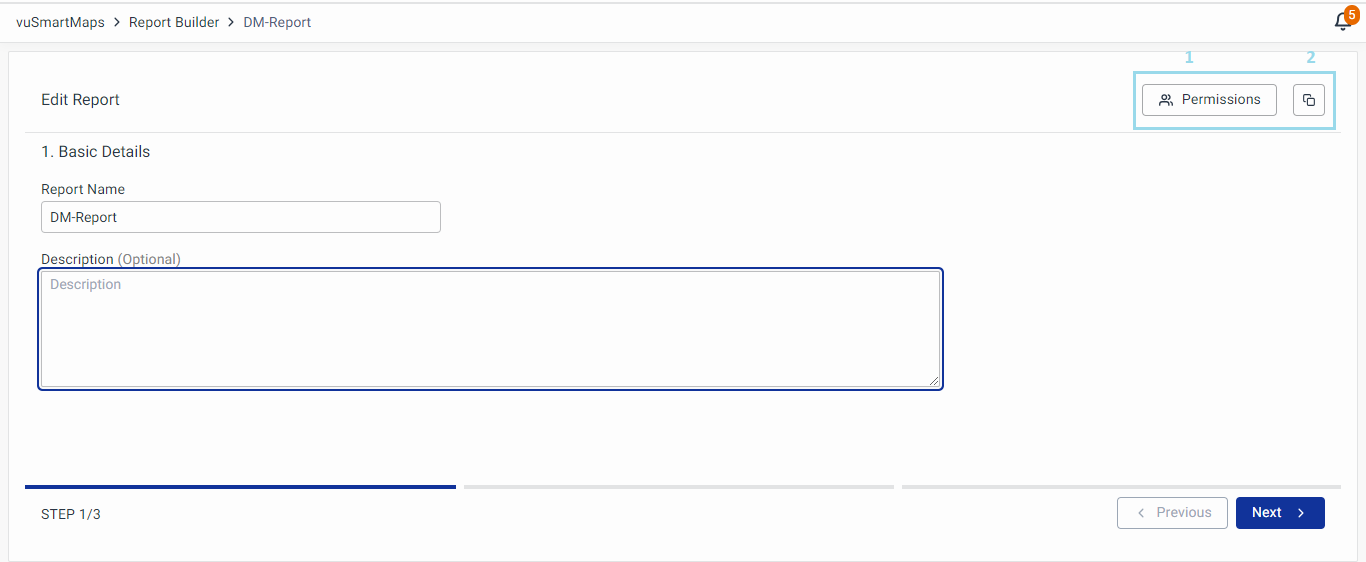This screenshot has height=562, width=1366.
Task: Click the Previous button
Action: tap(1172, 513)
